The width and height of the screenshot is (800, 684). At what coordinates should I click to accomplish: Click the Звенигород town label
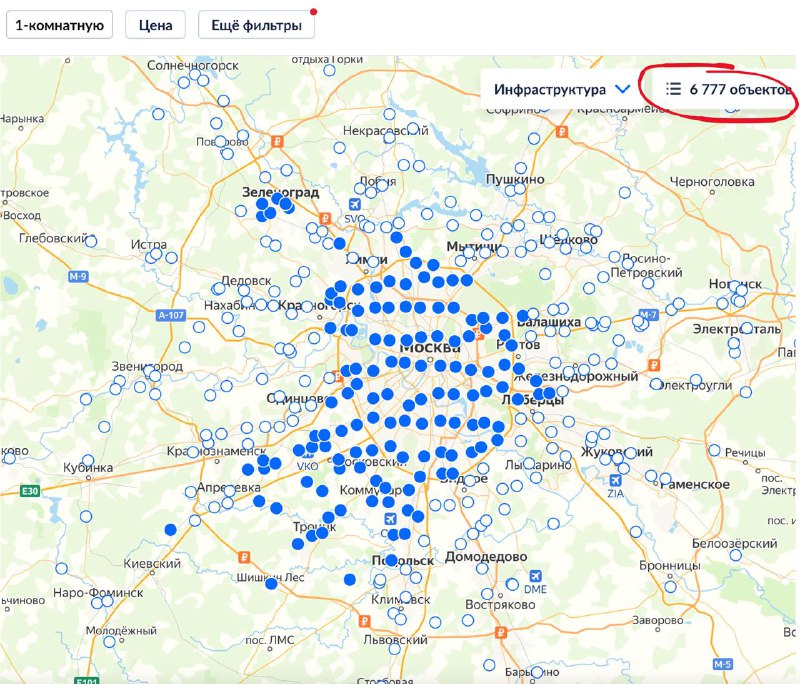(147, 366)
